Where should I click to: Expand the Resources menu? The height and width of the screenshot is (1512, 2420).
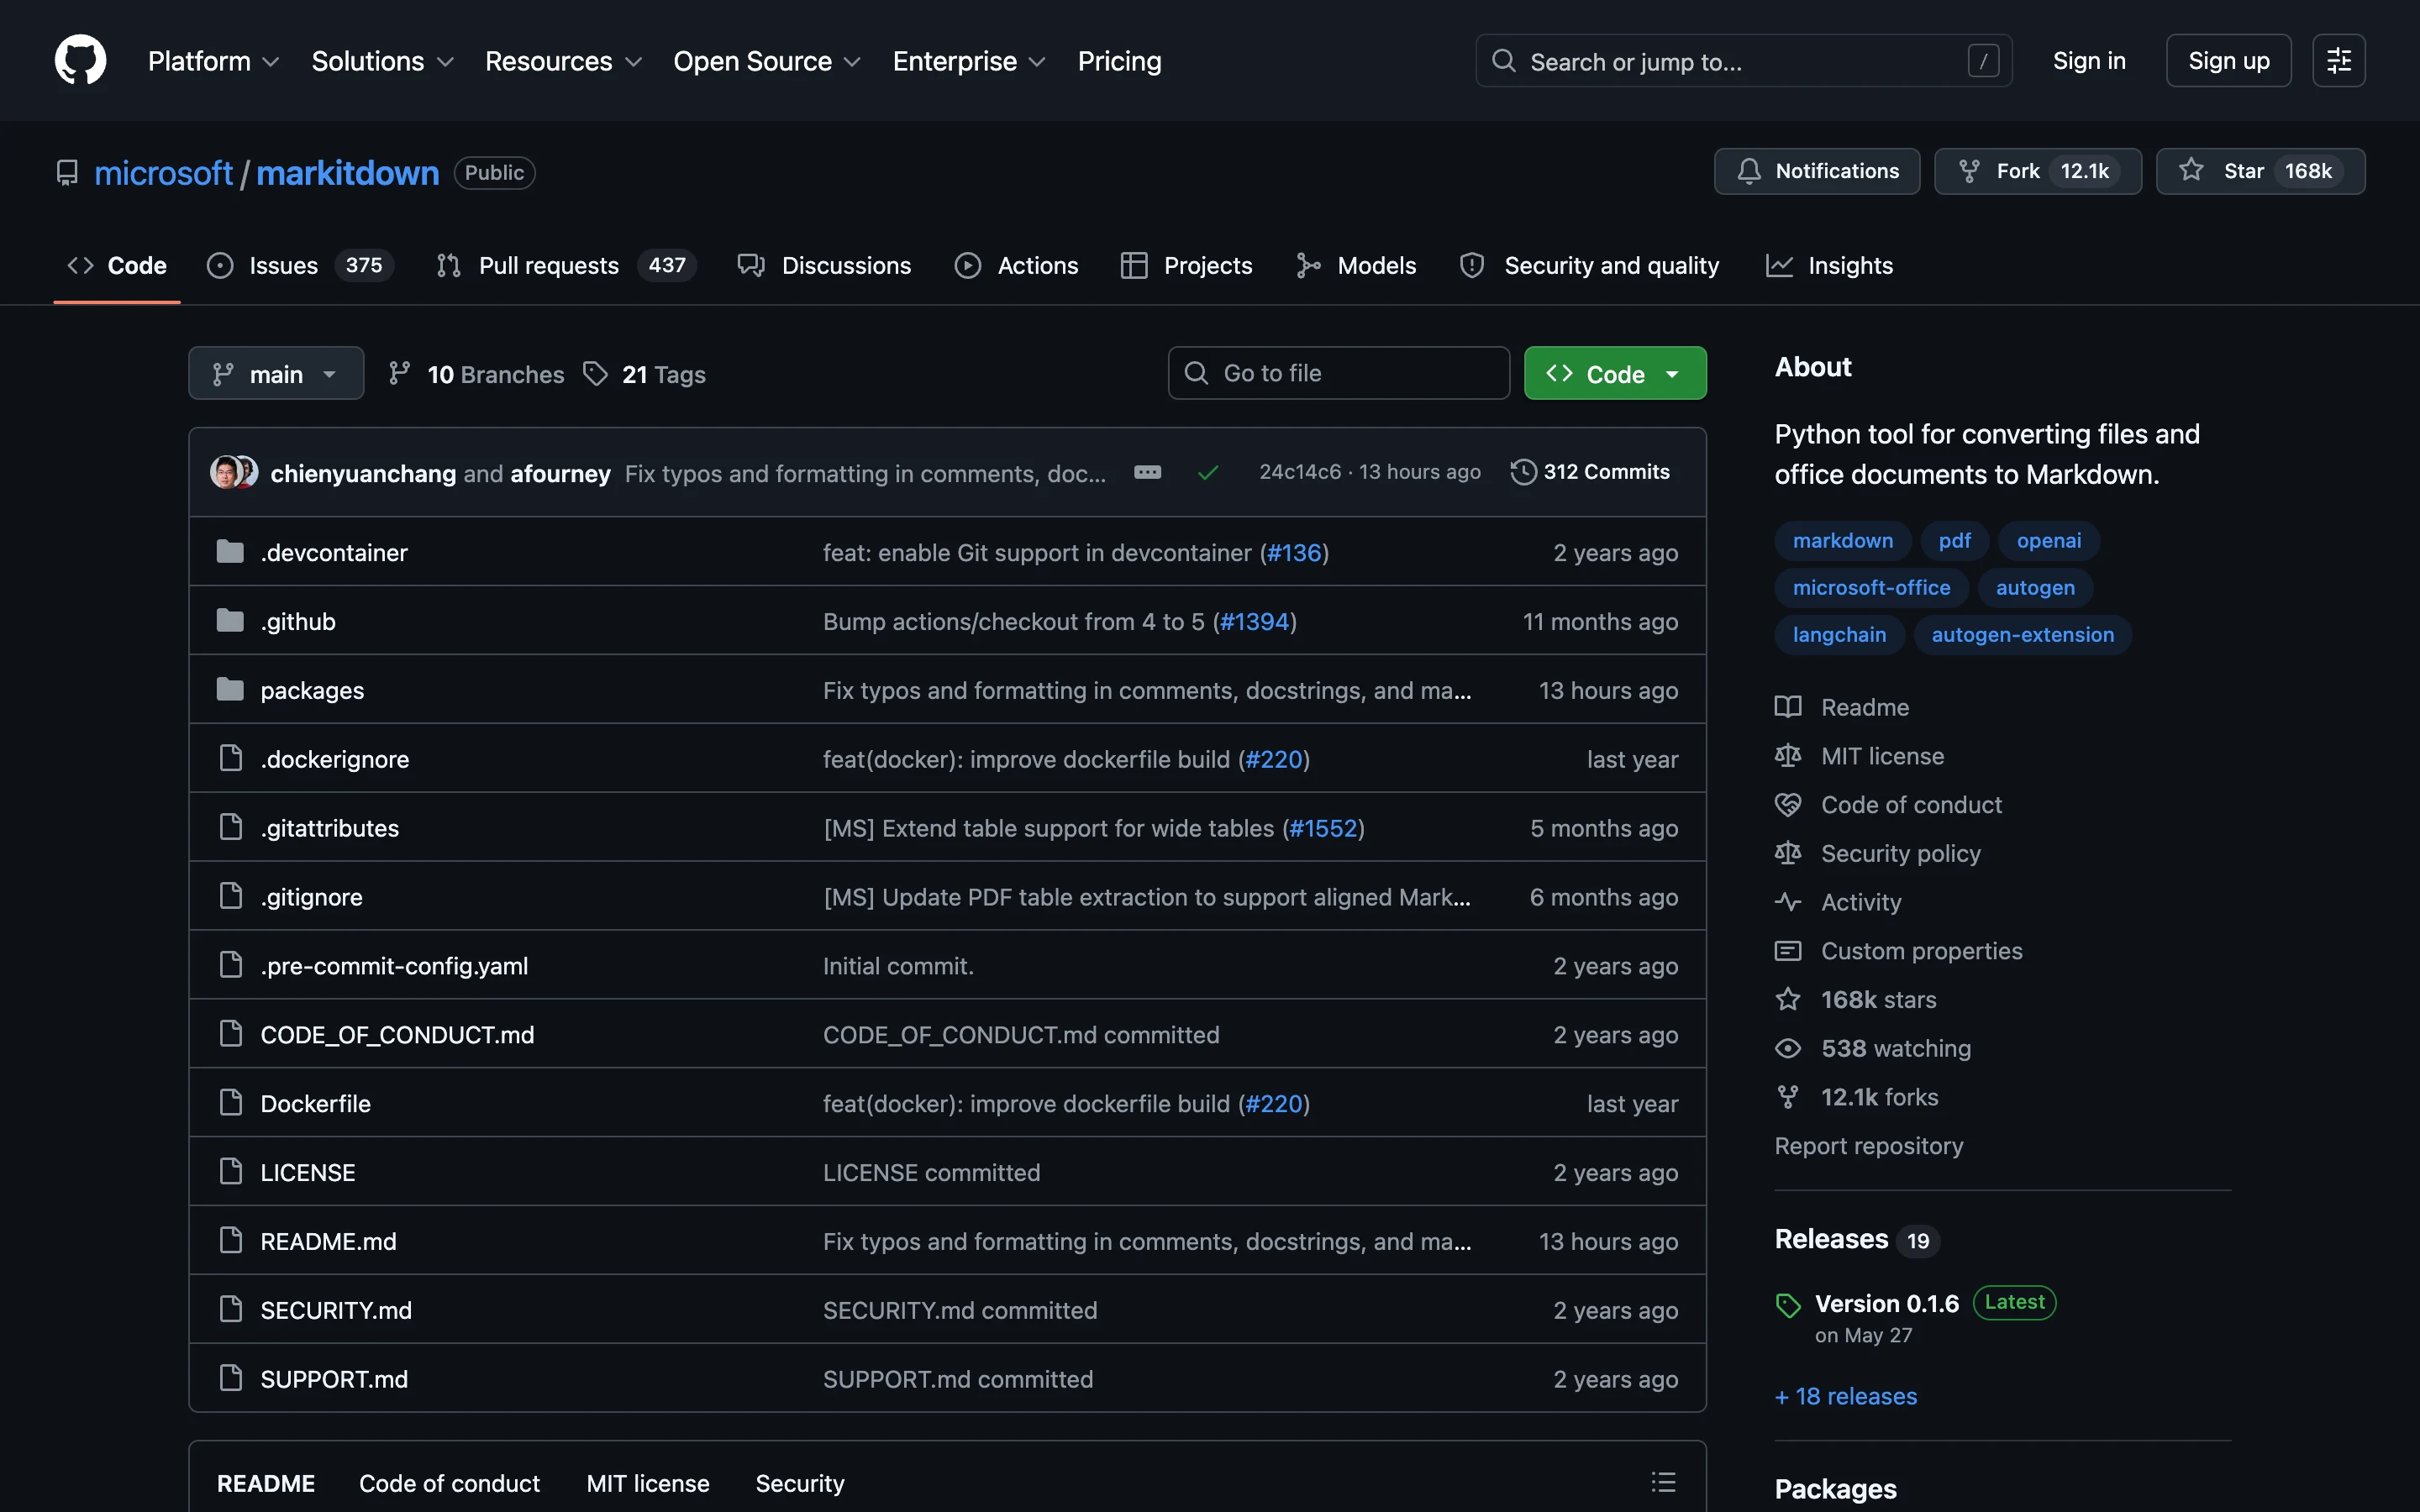(563, 61)
